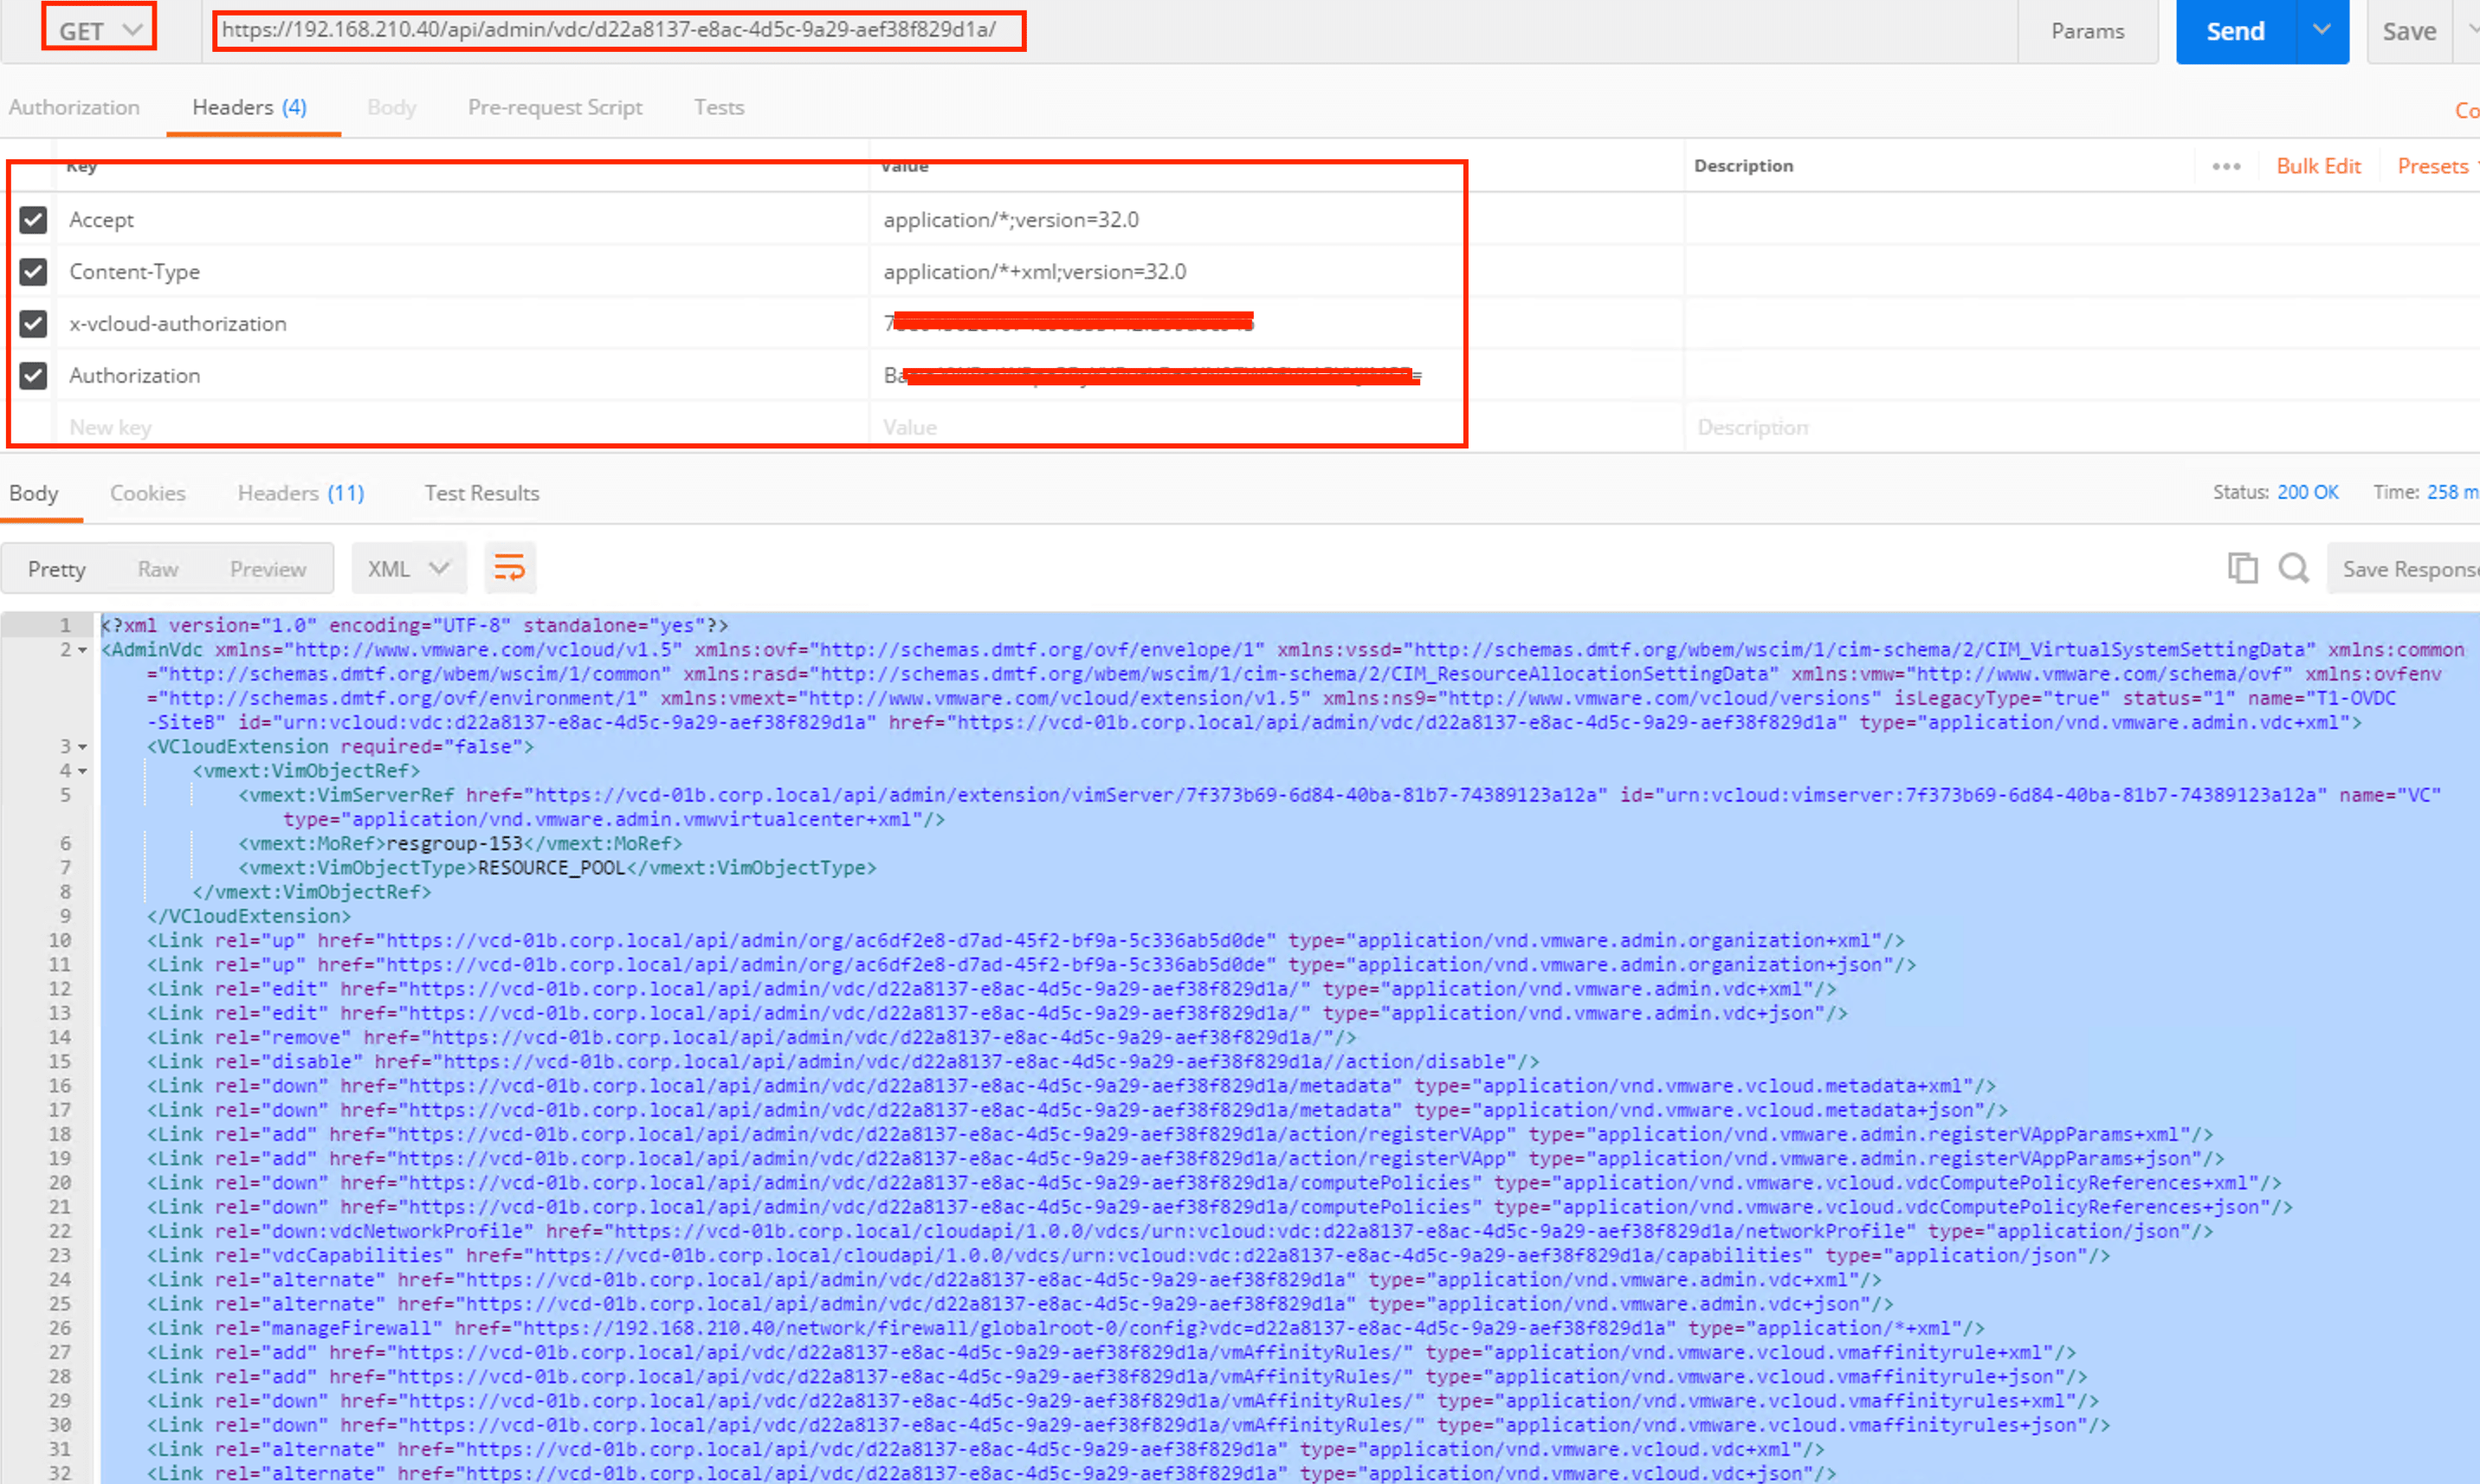Collapse the VCloudExtension fold arrow on line 3
Viewport: 2480px width, 1484px height.
pos(83,747)
